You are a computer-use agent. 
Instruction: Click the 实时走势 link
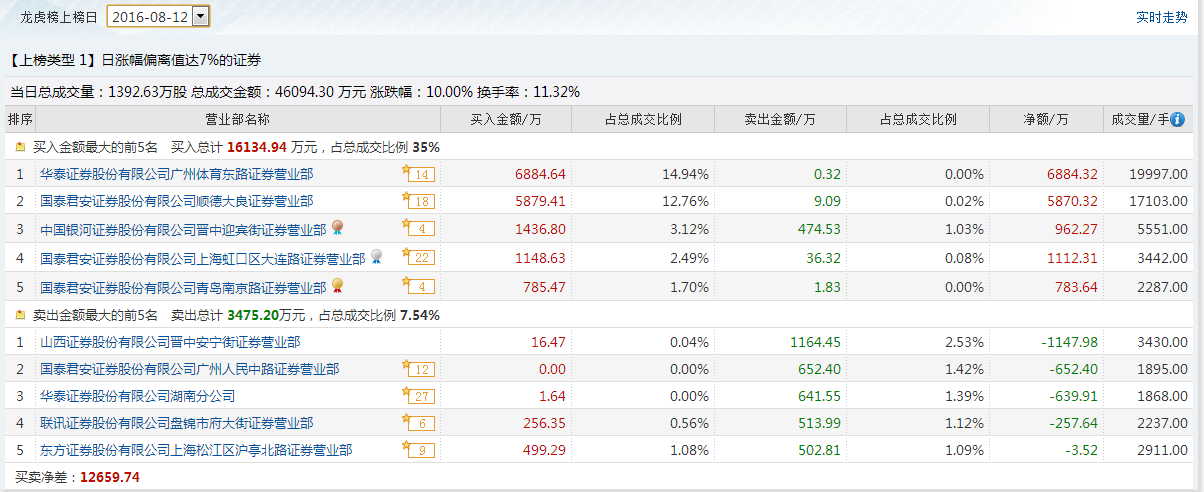1162,17
